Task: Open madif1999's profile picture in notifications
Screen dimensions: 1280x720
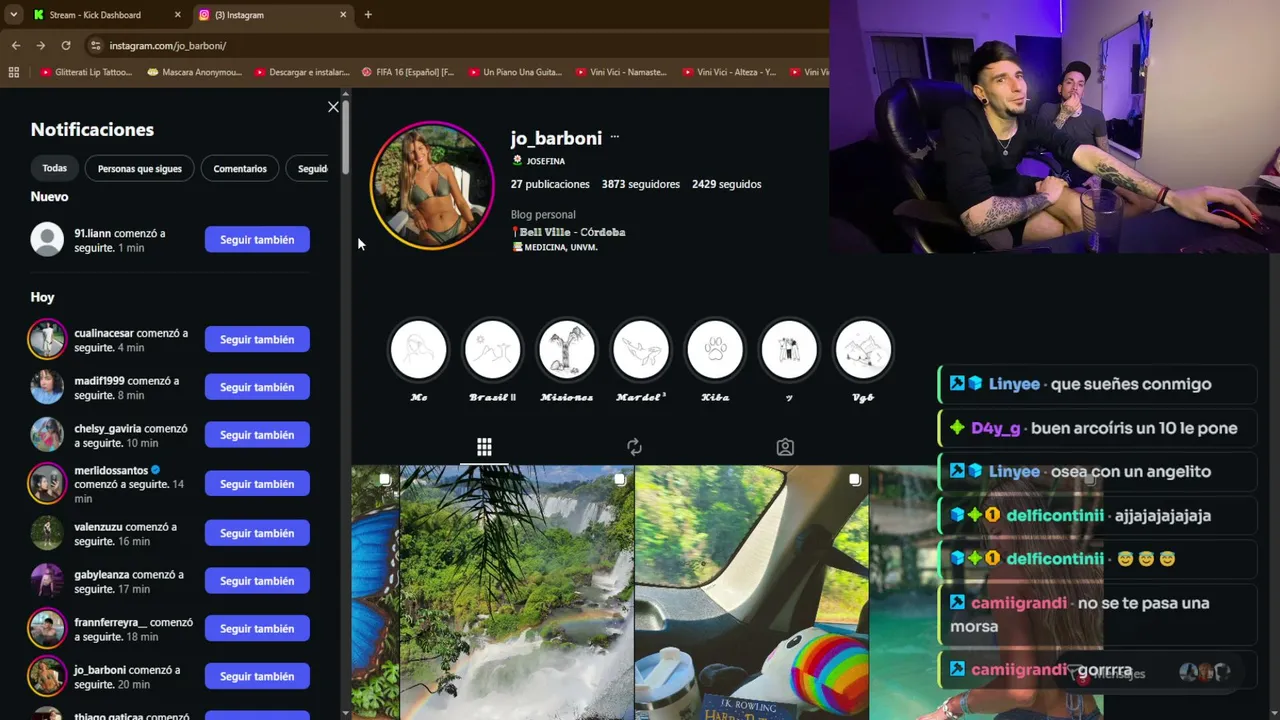Action: tap(47, 387)
